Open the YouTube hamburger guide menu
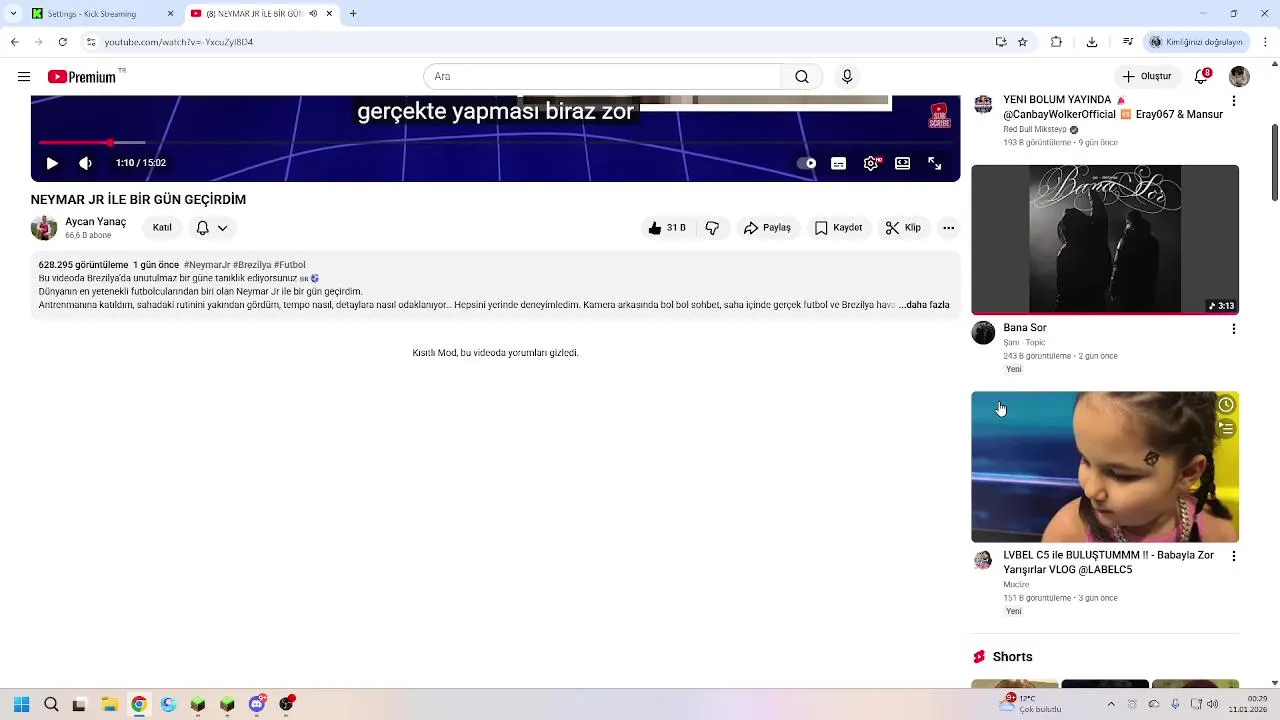The height and width of the screenshot is (720, 1280). (x=24, y=77)
